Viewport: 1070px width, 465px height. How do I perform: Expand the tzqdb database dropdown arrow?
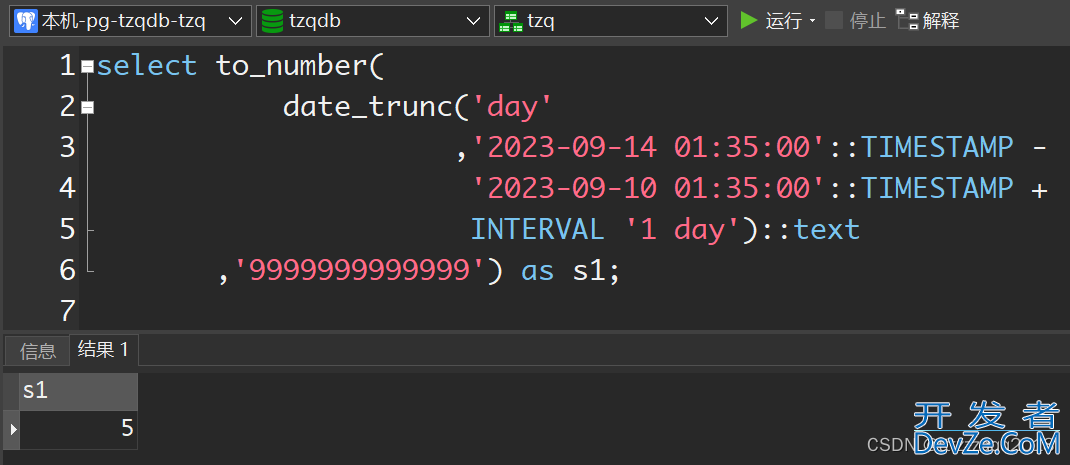[473, 21]
